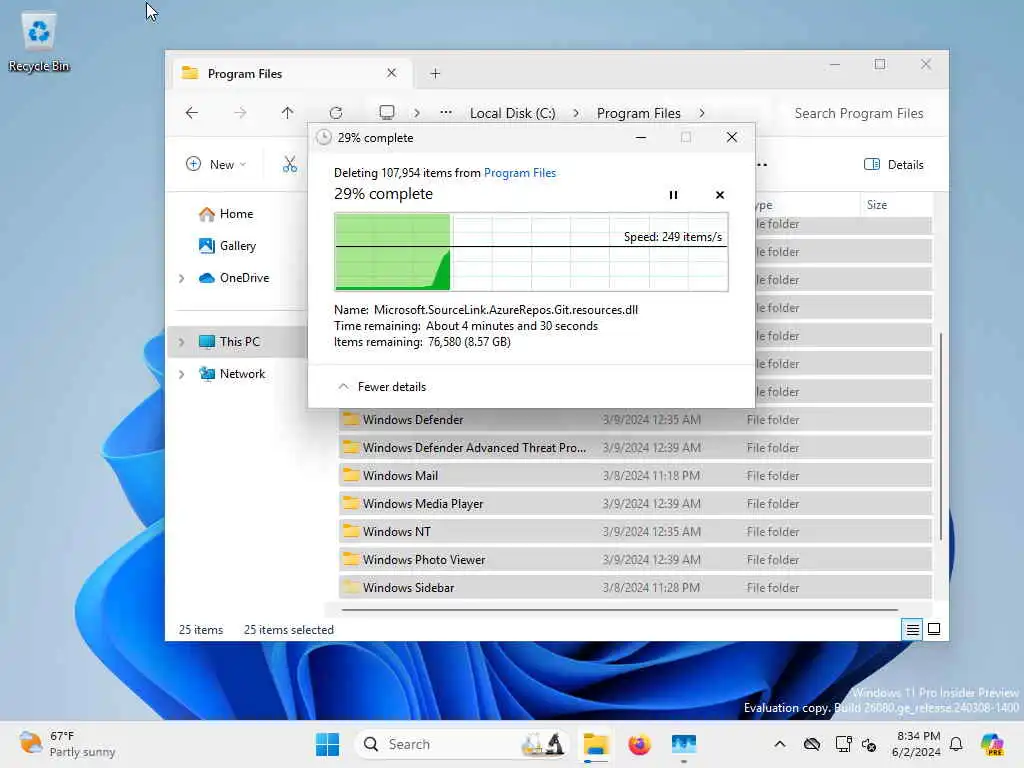The height and width of the screenshot is (768, 1024).
Task: Select Local Disk (C:) breadcrumb
Action: [513, 113]
